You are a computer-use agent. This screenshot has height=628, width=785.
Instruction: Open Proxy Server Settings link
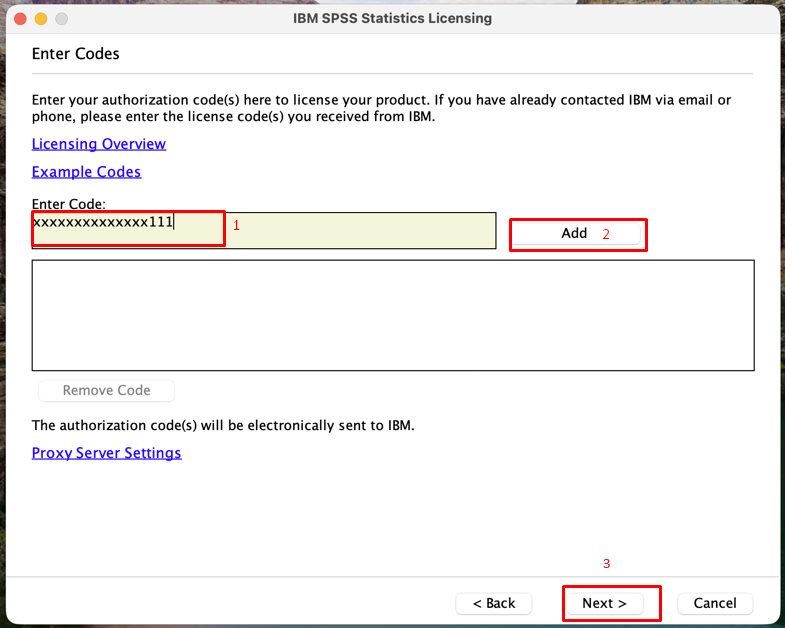pos(106,453)
